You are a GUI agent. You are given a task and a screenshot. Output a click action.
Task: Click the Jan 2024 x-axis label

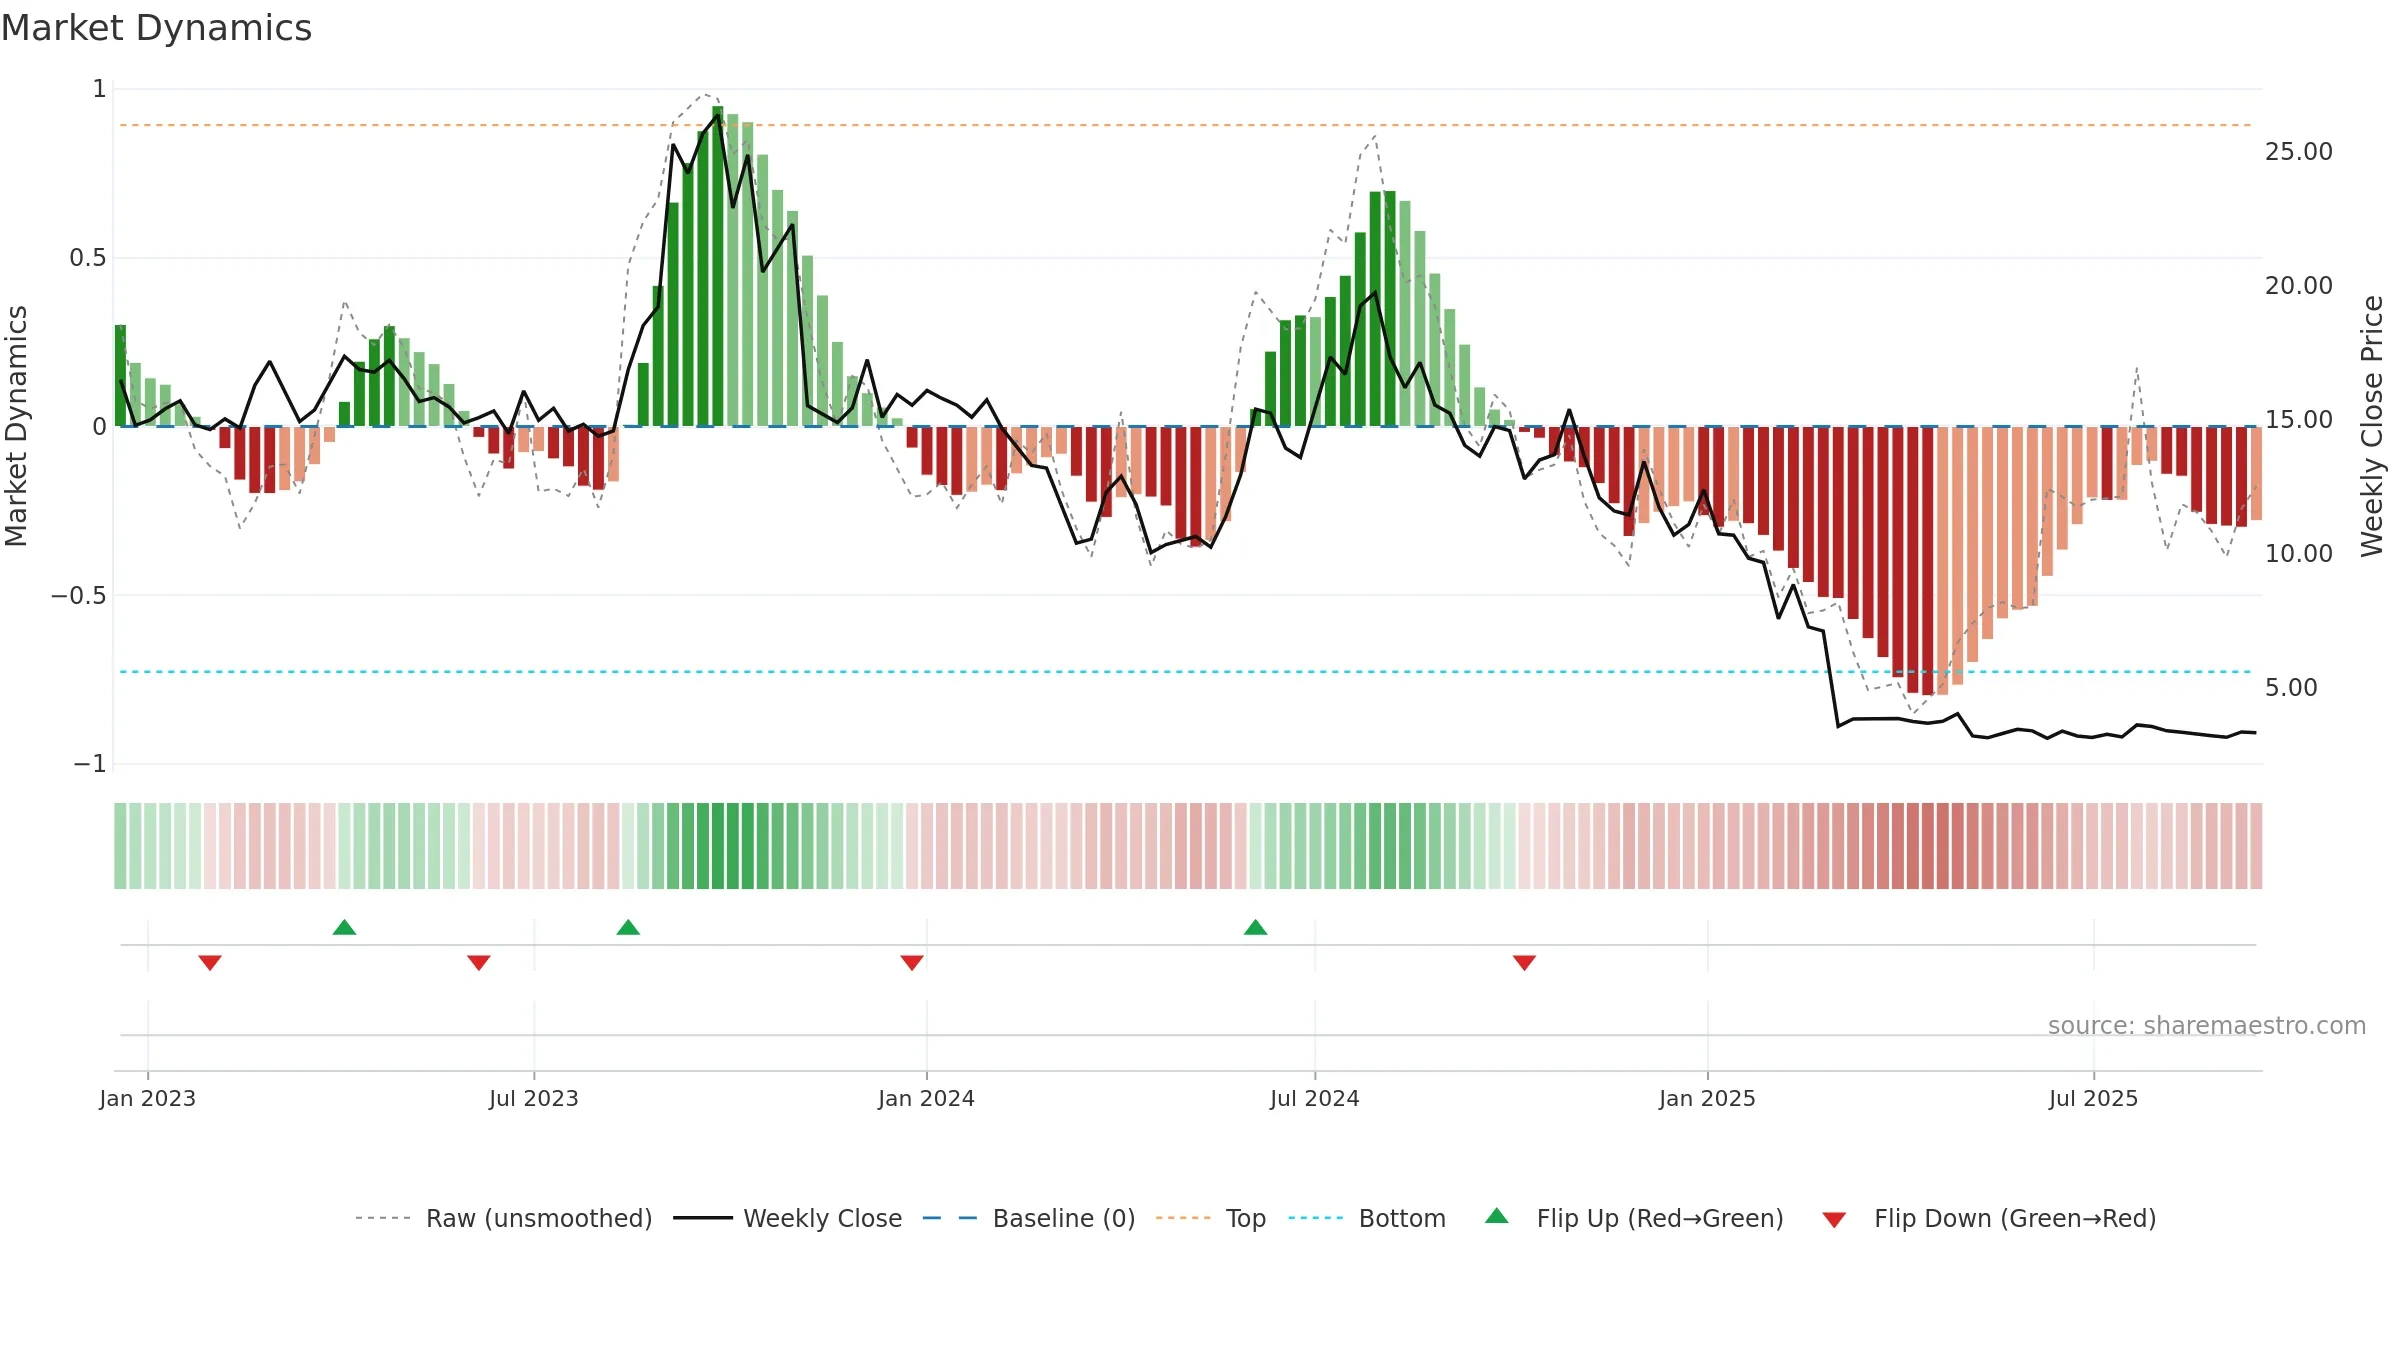tap(927, 1098)
